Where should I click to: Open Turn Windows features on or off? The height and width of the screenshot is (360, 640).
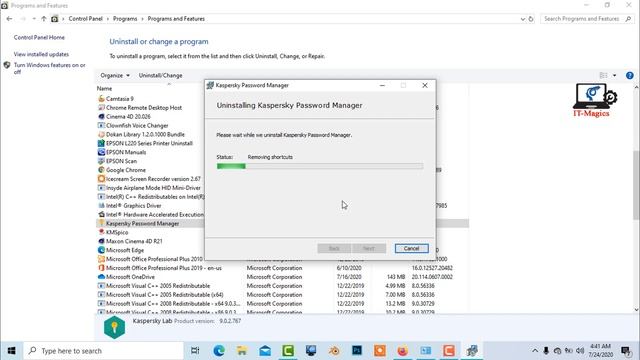[49, 68]
